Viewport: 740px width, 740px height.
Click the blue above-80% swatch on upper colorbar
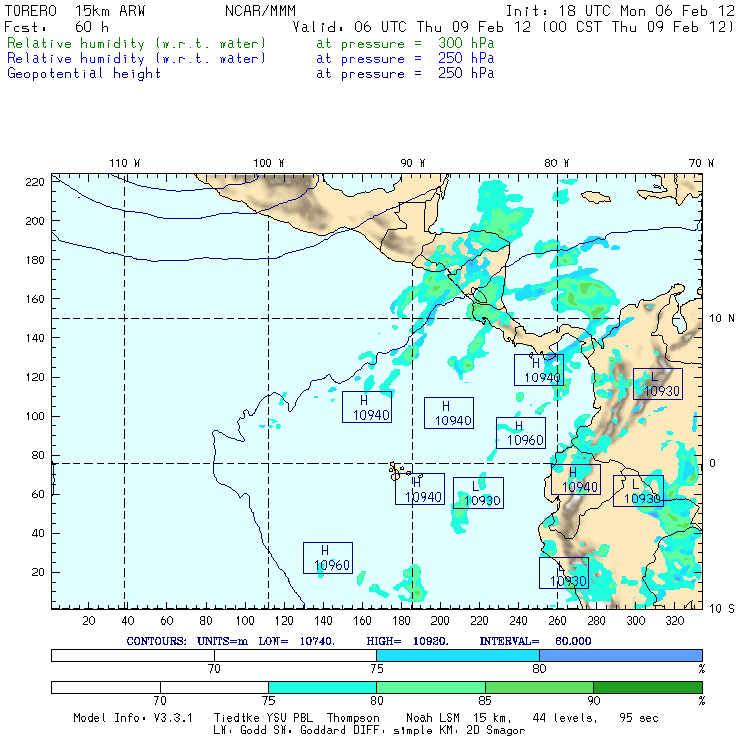tap(620, 654)
